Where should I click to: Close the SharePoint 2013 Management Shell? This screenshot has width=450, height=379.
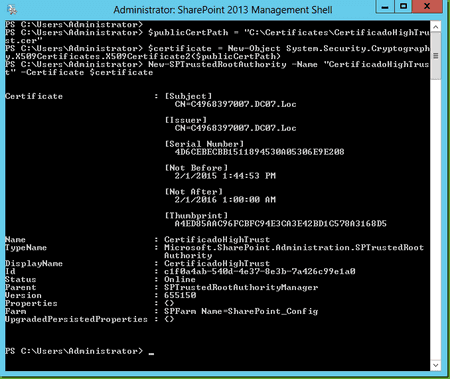427,7
